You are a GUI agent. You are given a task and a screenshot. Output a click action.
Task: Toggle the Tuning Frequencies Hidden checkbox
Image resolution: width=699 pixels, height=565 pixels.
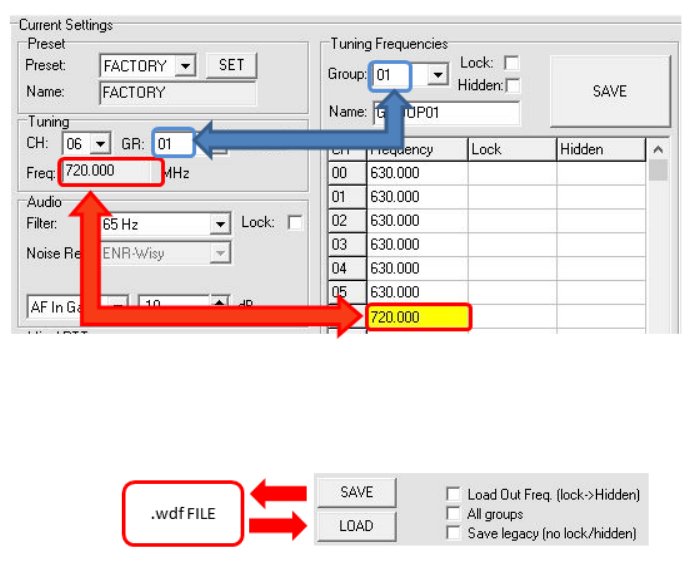point(513,85)
